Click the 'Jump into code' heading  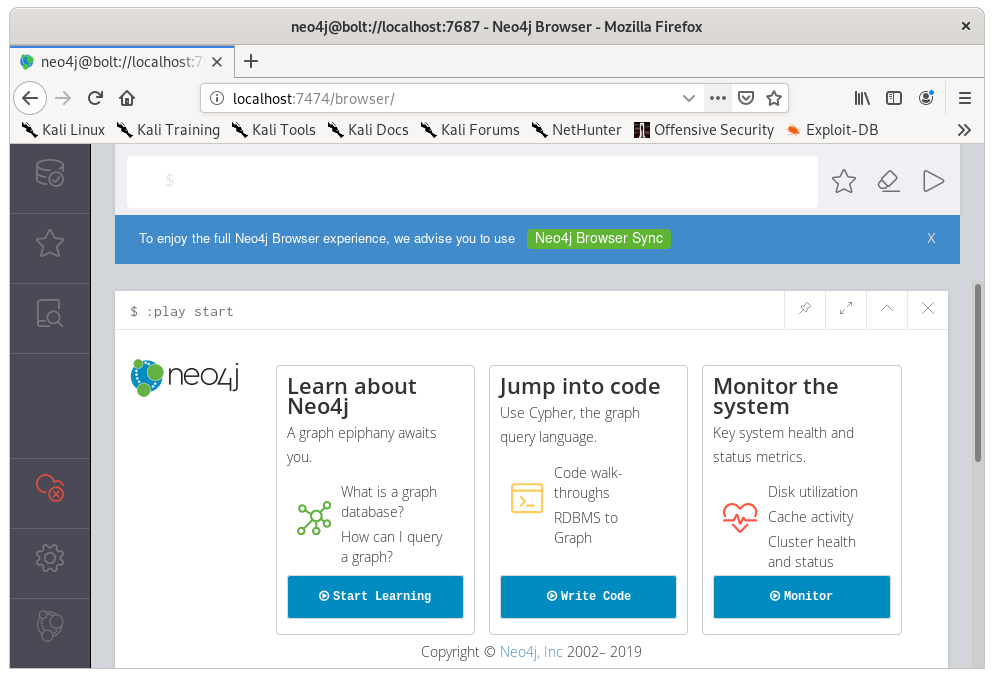tap(580, 387)
